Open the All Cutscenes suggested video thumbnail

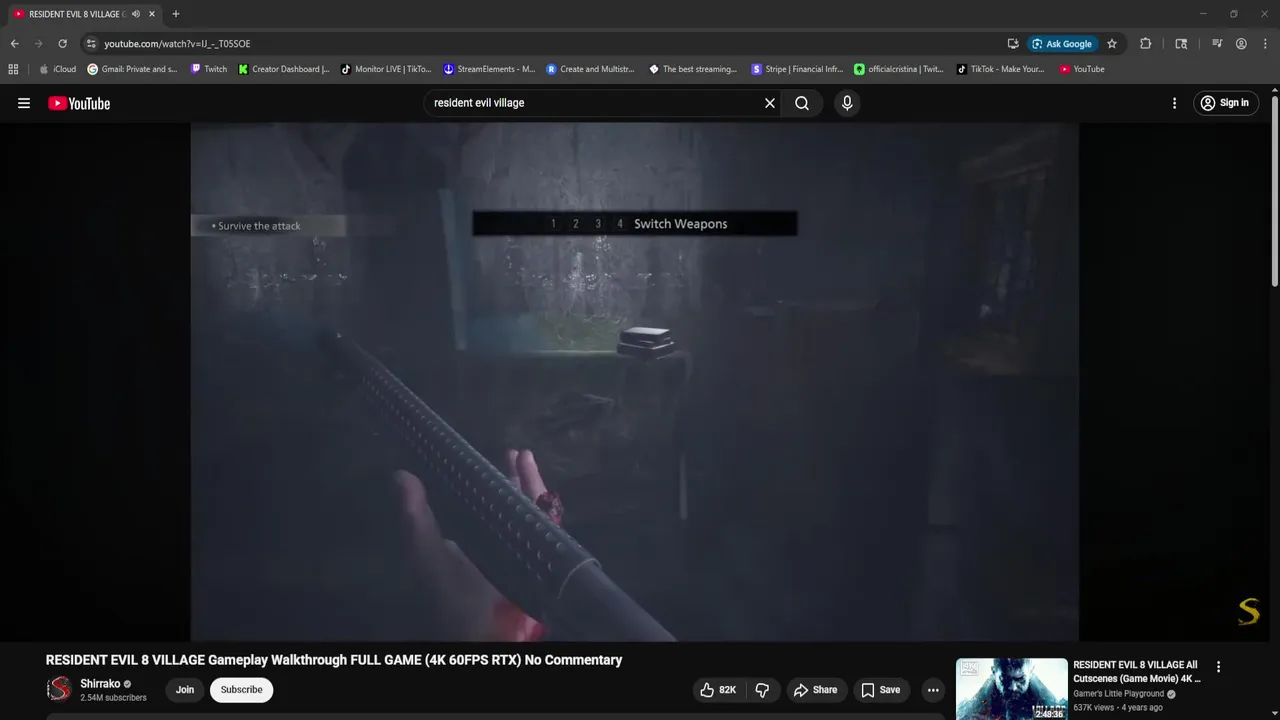(x=1011, y=689)
